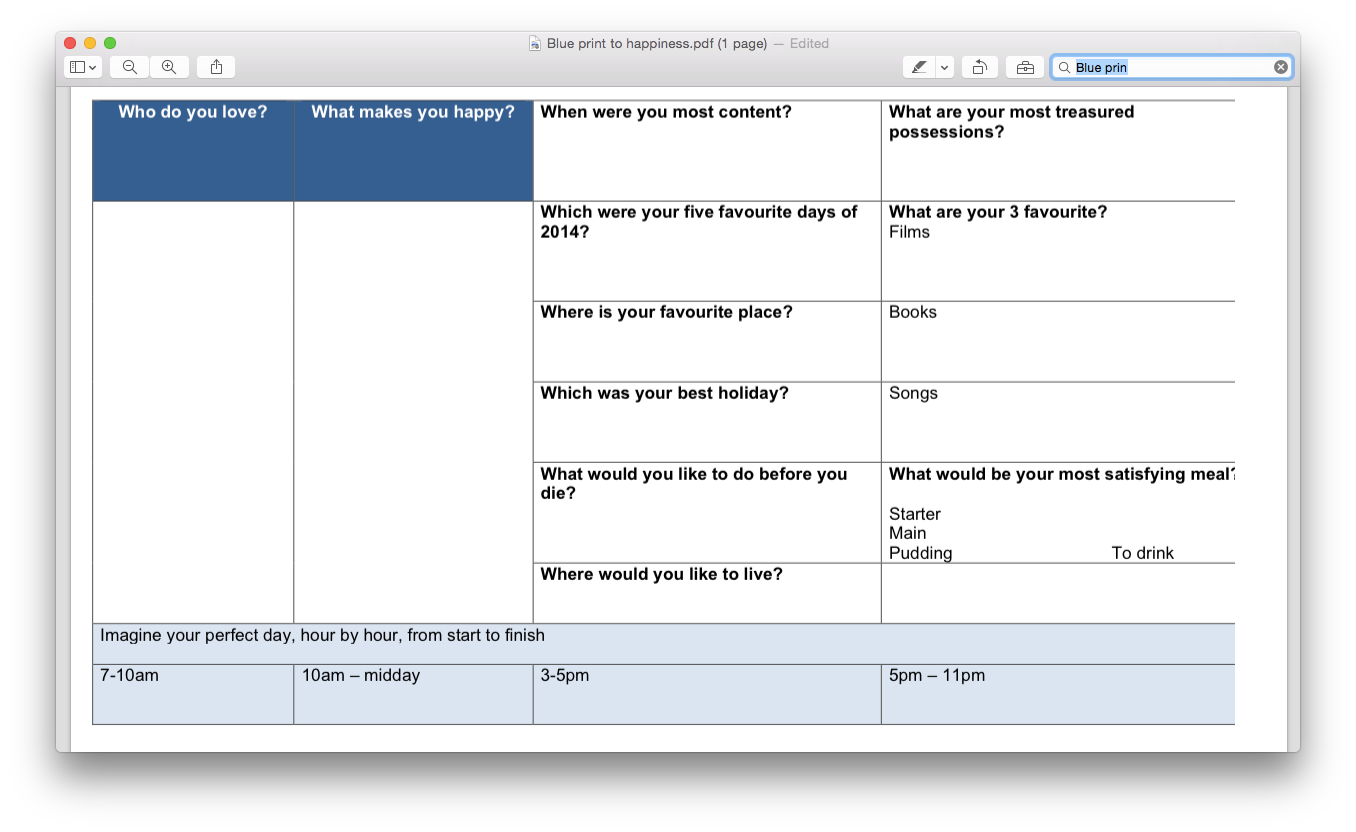This screenshot has height=832, width=1356.
Task: Zoom out of the PDF page
Action: [130, 67]
